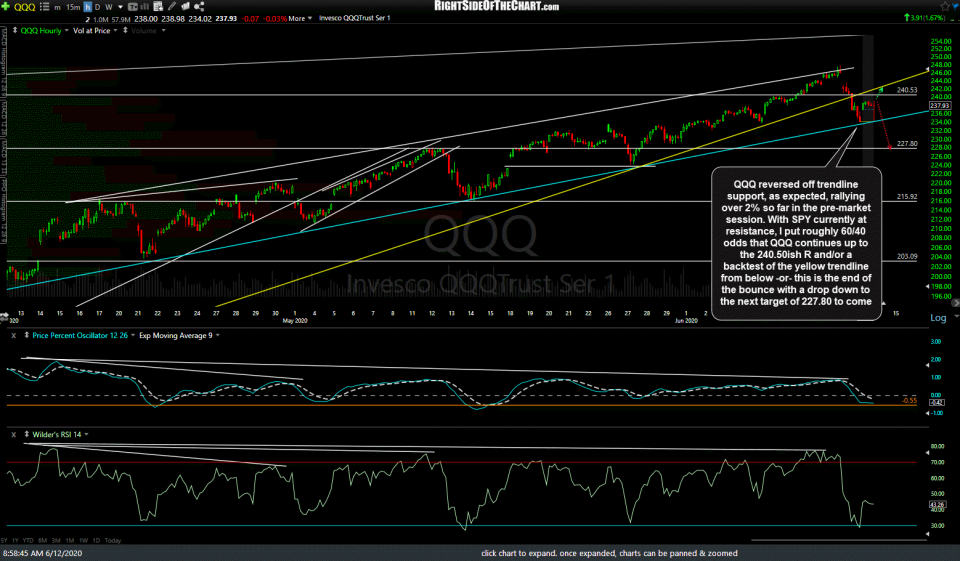Toggle the Log scale setting

pos(938,317)
